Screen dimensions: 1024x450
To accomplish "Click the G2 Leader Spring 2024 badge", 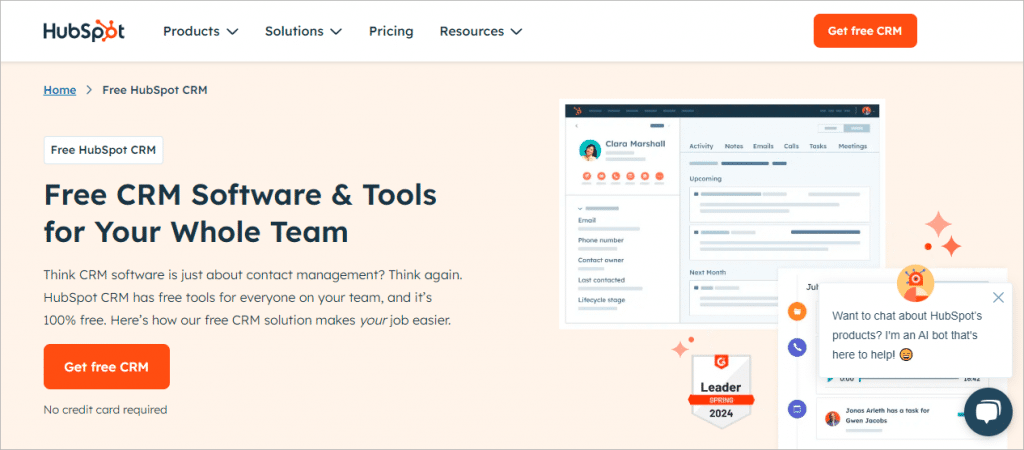I will (721, 391).
